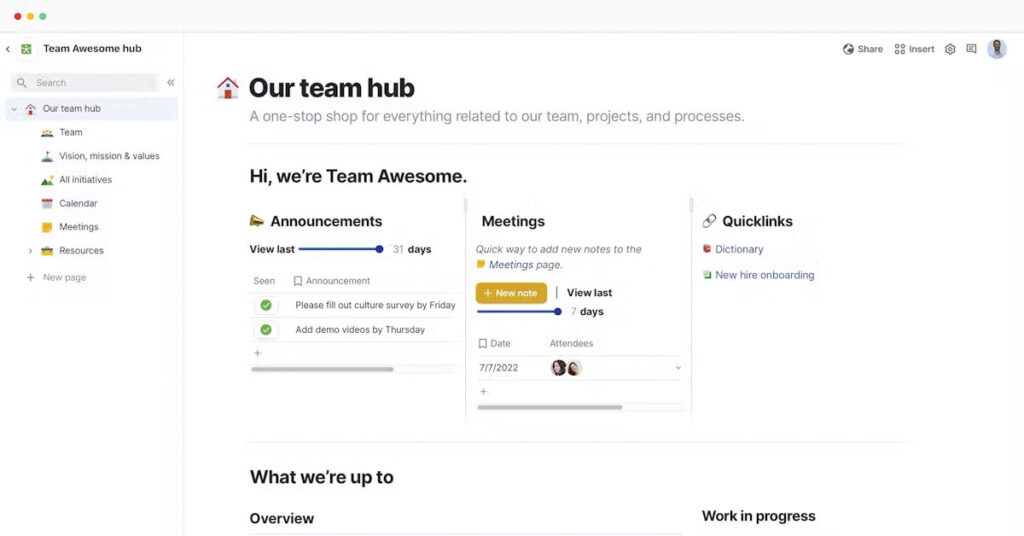Click the large house icon by page title

pos(228,87)
